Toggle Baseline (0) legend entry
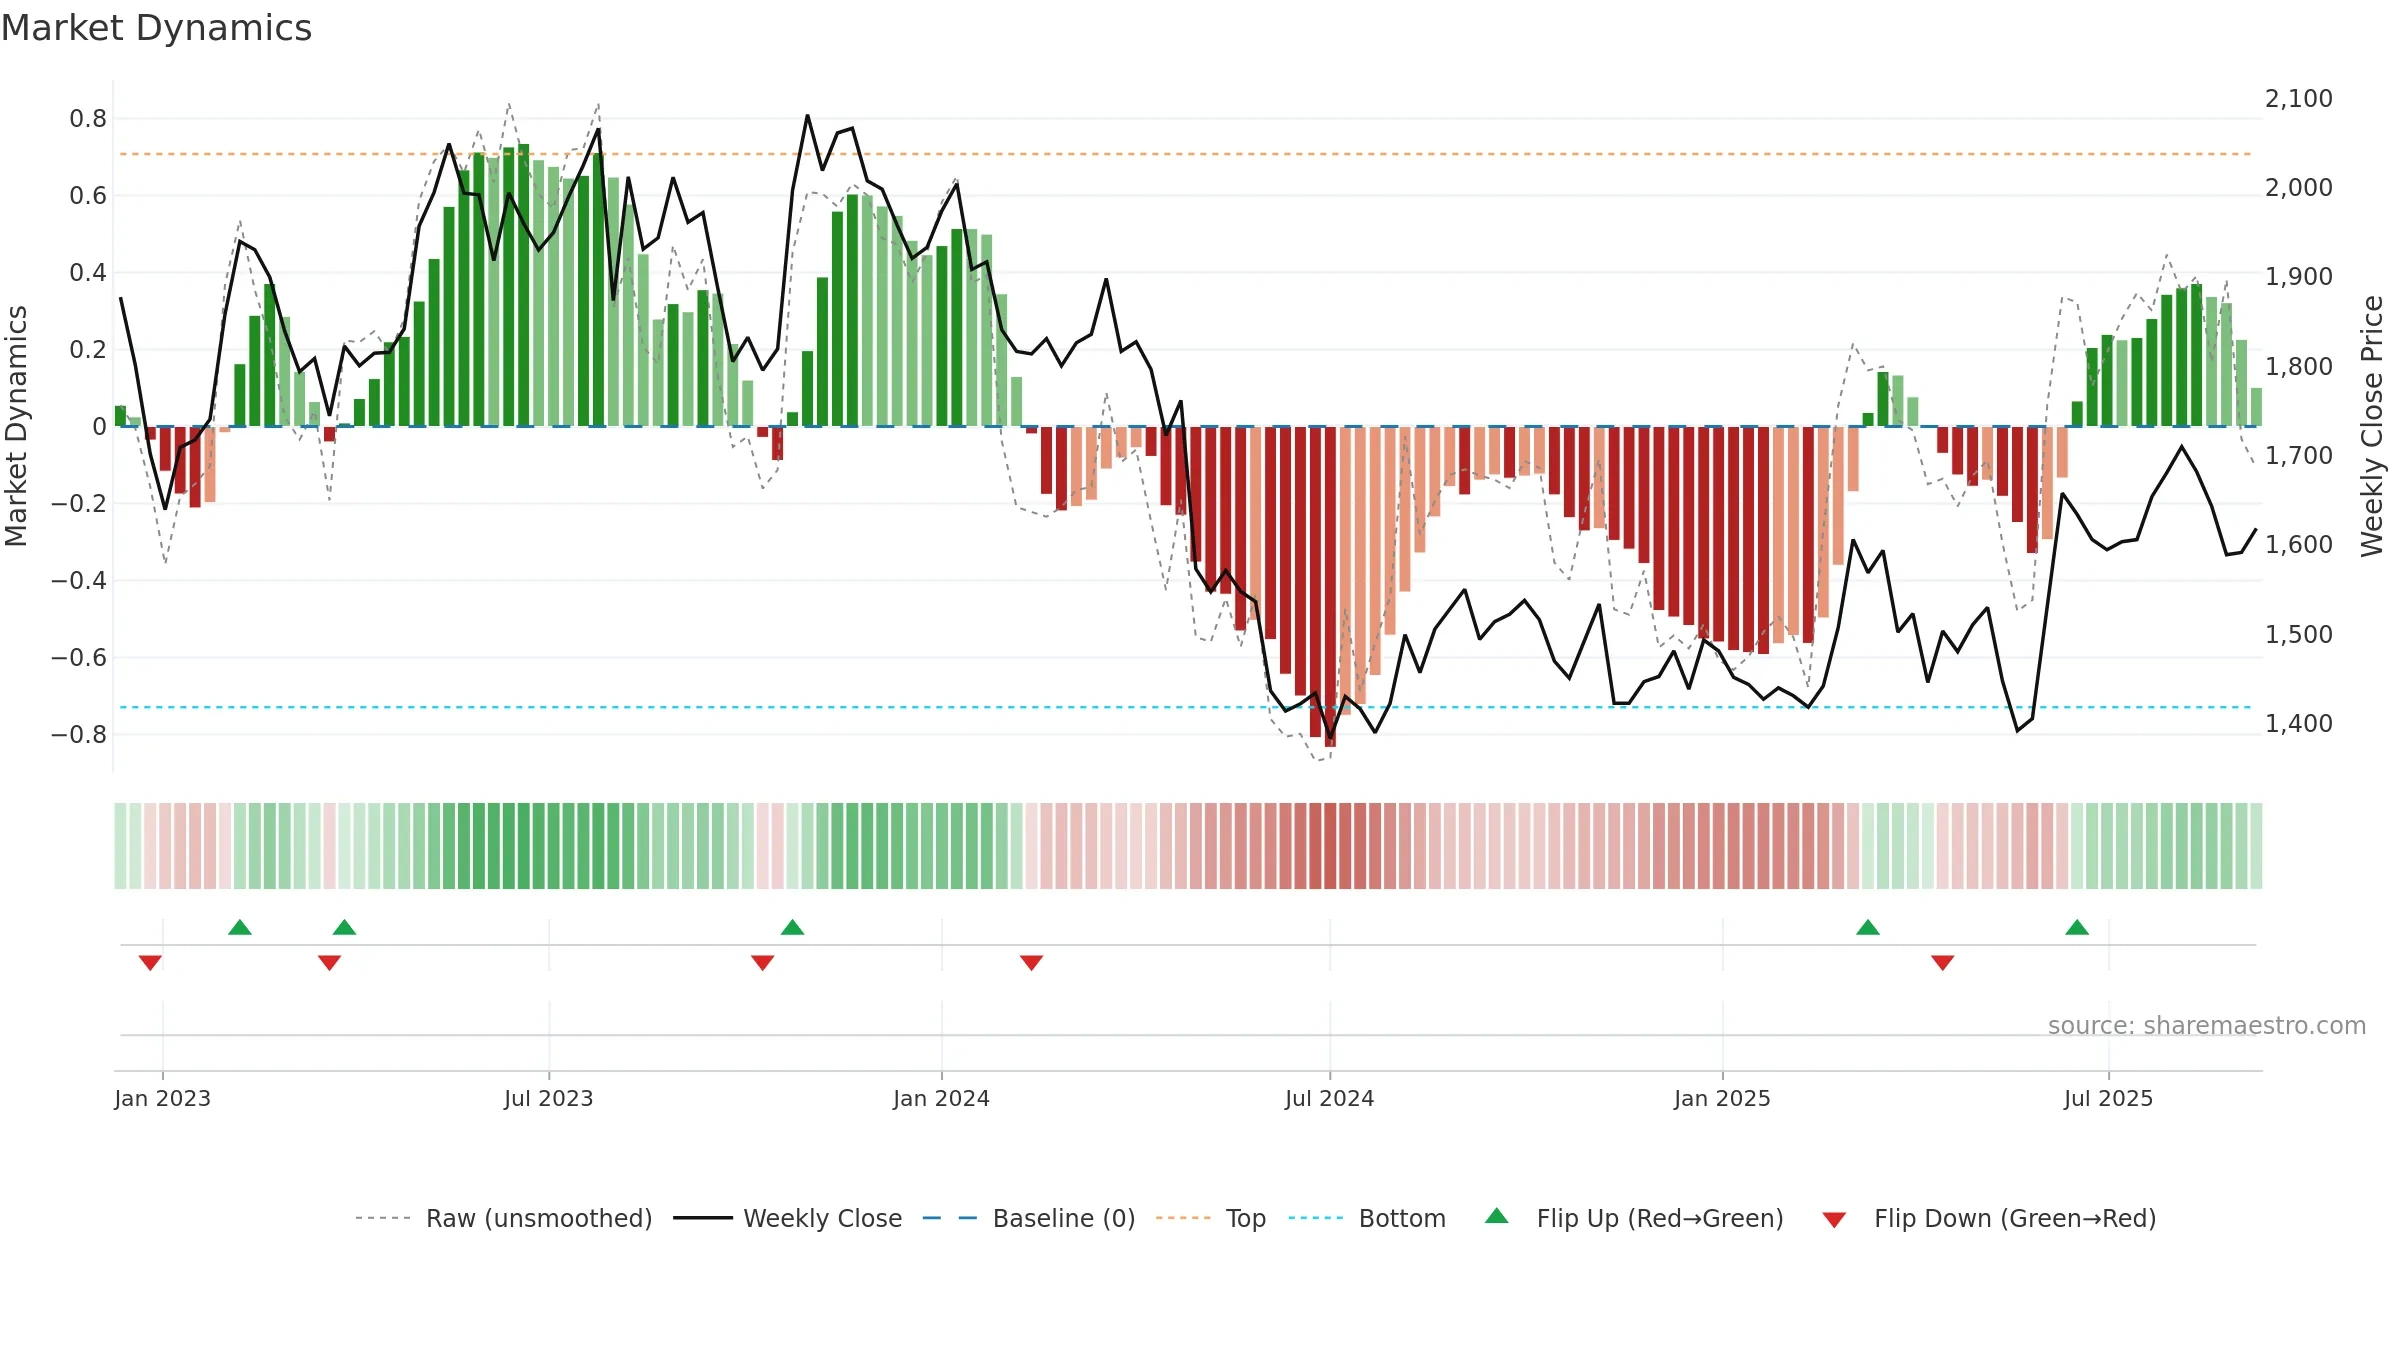The image size is (2400, 1350). 1028,1218
